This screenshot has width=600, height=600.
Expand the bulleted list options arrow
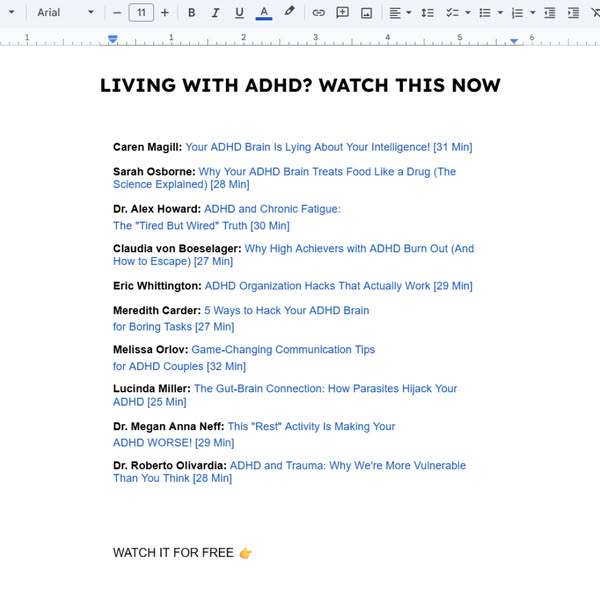point(500,13)
